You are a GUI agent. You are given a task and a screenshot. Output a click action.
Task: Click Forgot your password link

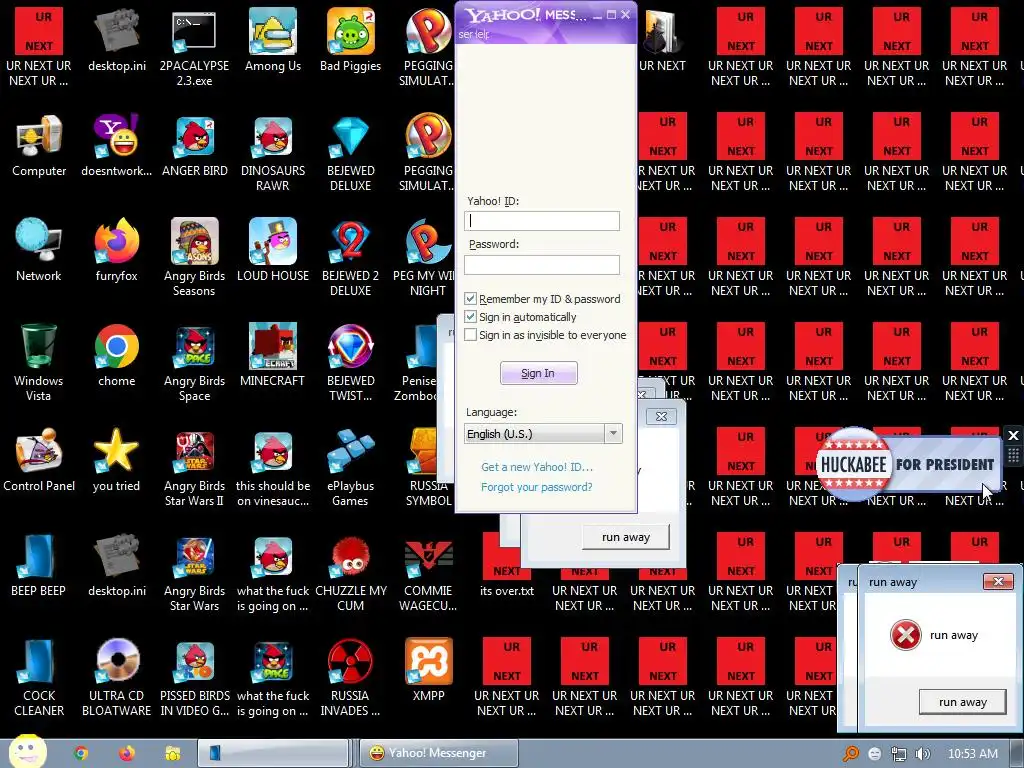(537, 487)
